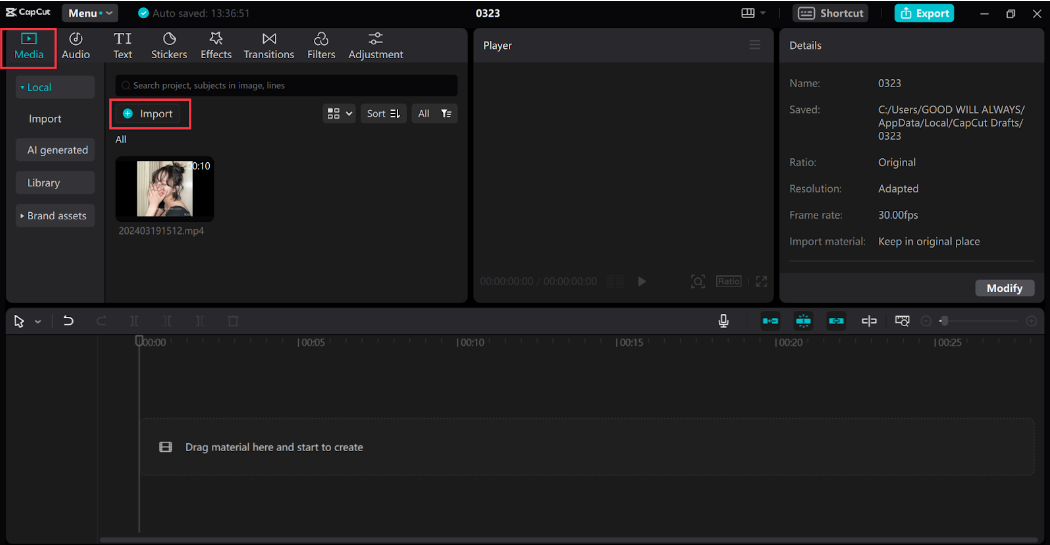Image resolution: width=1050 pixels, height=545 pixels.
Task: Select Import in the left sidebar
Action: point(45,119)
